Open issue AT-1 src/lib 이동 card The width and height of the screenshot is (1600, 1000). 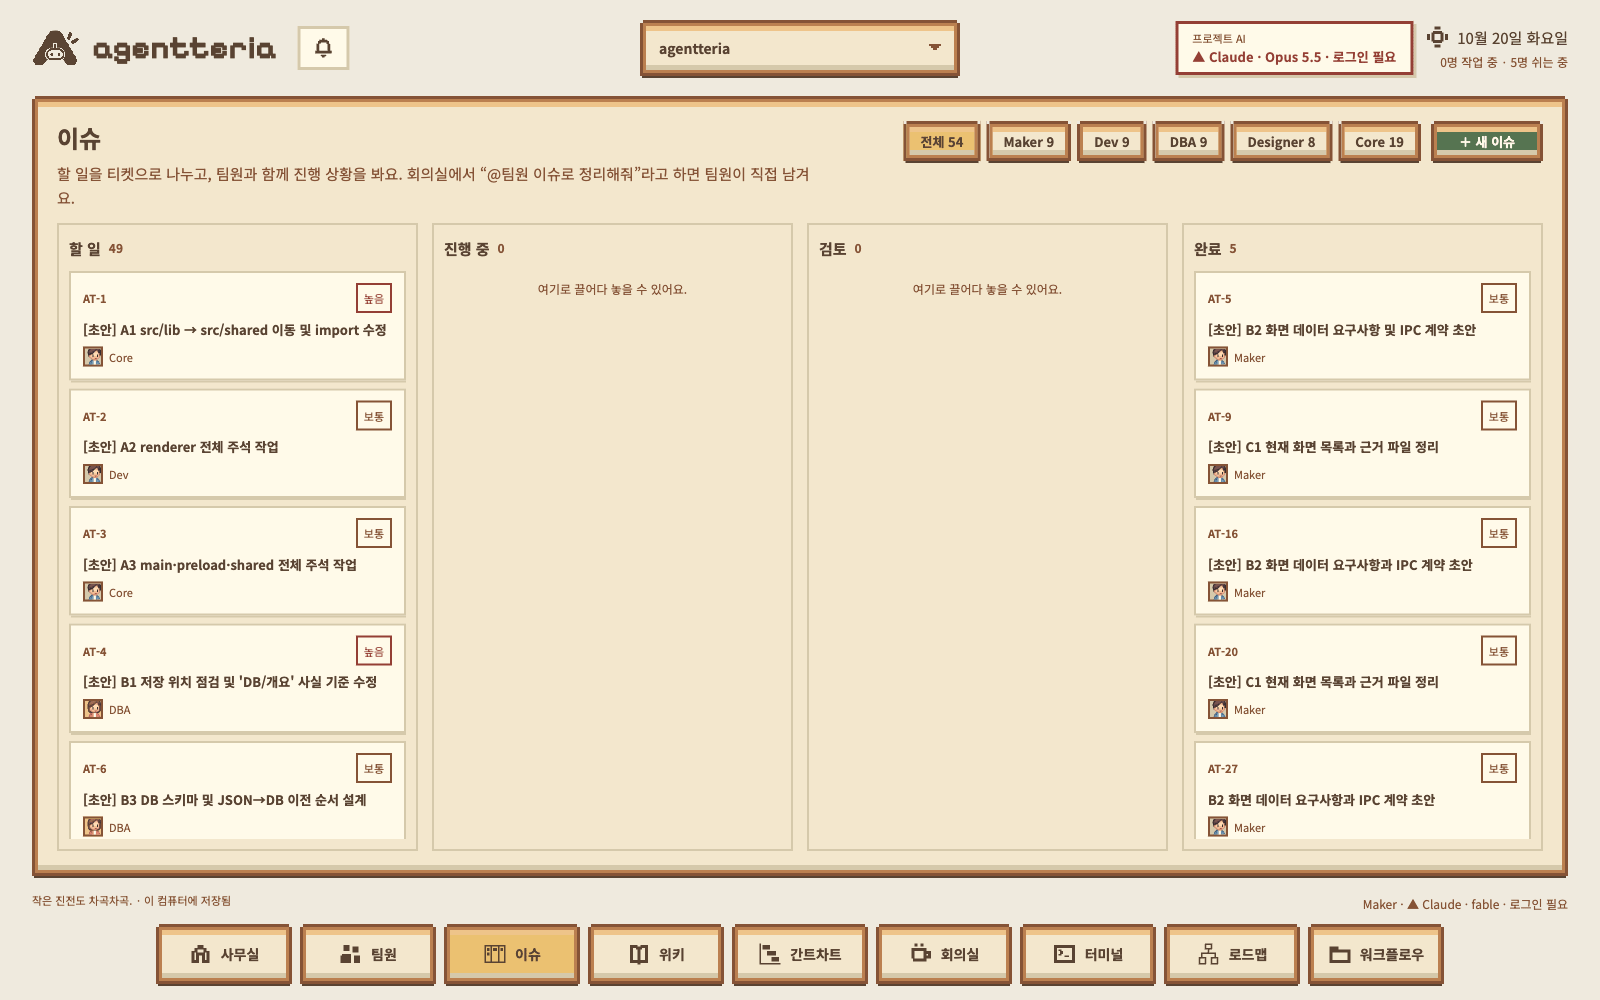pyautogui.click(x=237, y=326)
